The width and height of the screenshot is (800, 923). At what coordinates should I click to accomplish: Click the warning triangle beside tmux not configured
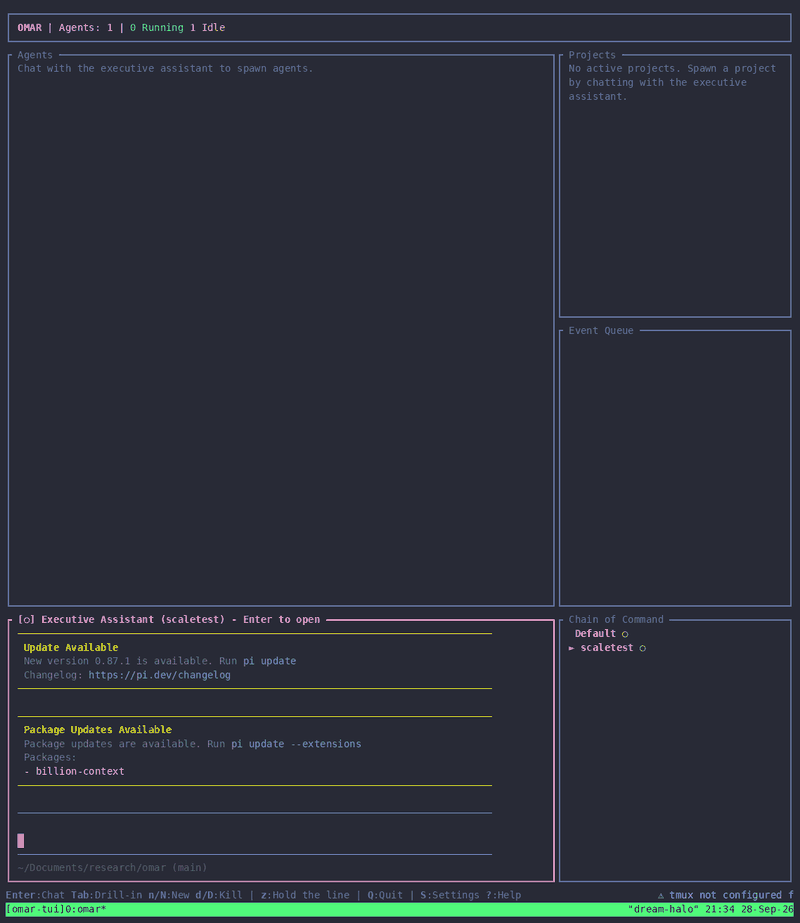coord(660,895)
